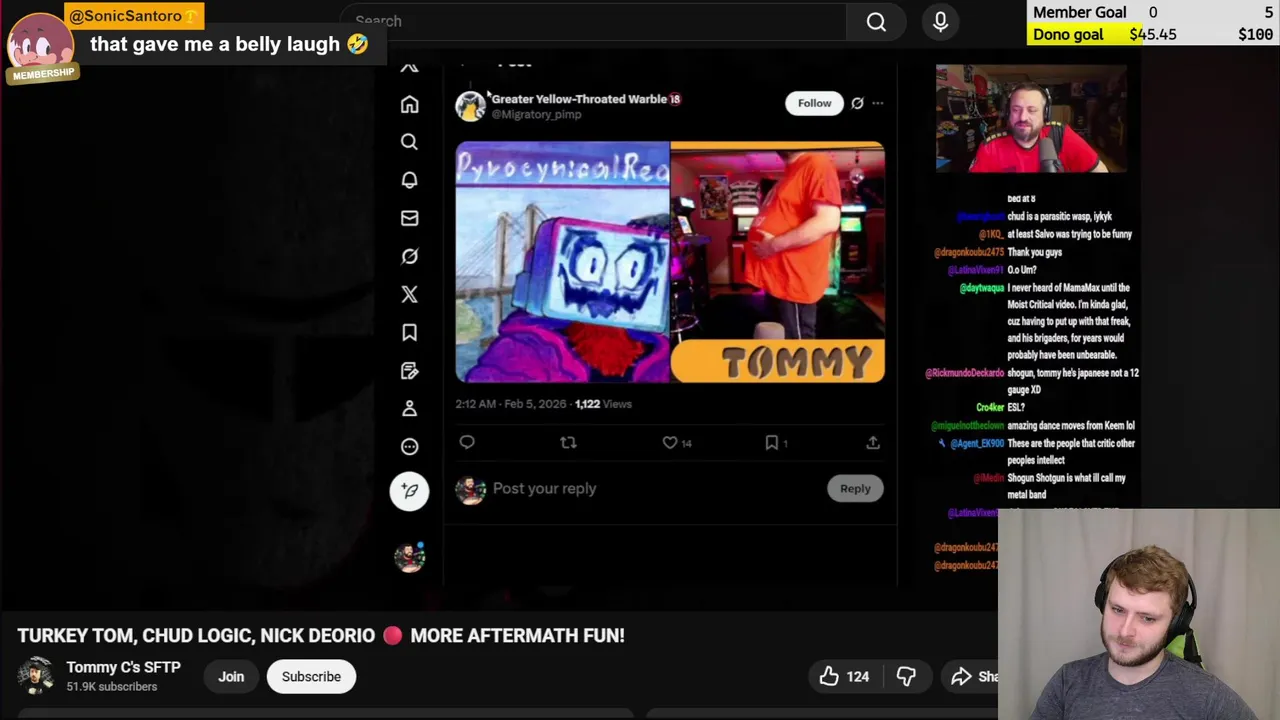Click the reply comment icon under the post
Image resolution: width=1280 pixels, height=720 pixels.
pos(467,442)
